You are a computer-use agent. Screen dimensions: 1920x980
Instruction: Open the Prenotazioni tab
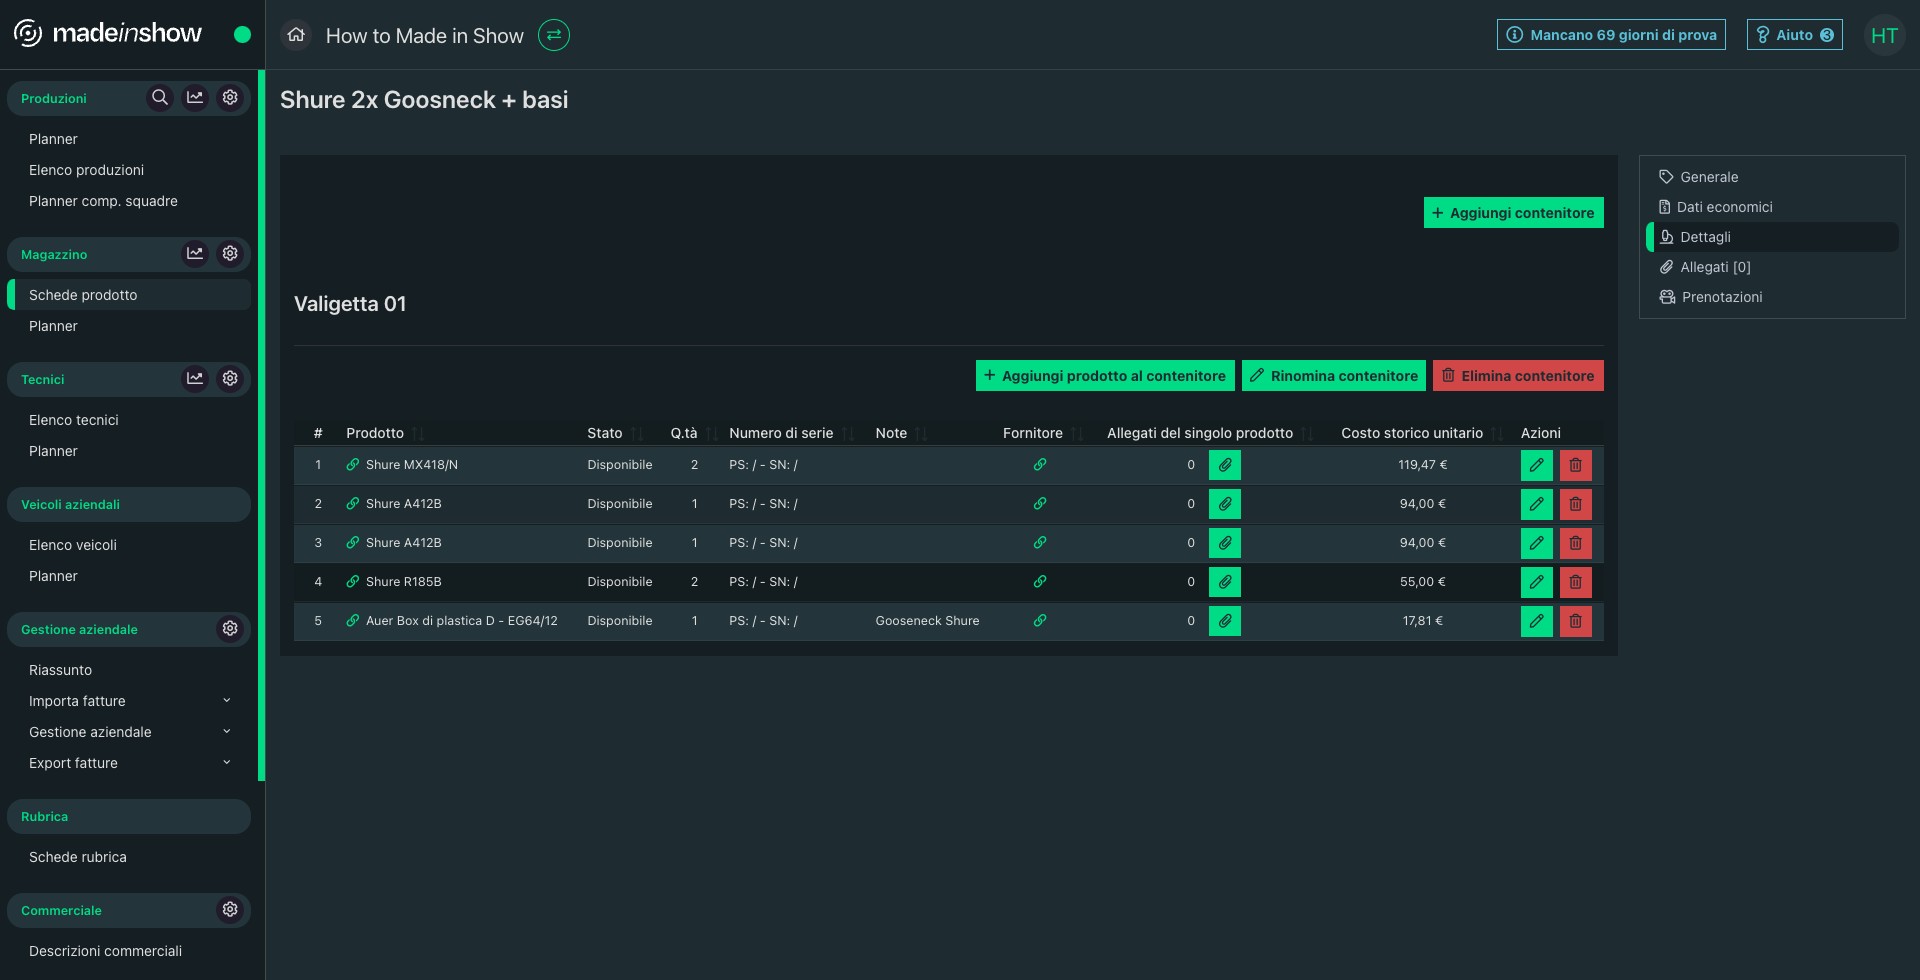click(x=1772, y=297)
